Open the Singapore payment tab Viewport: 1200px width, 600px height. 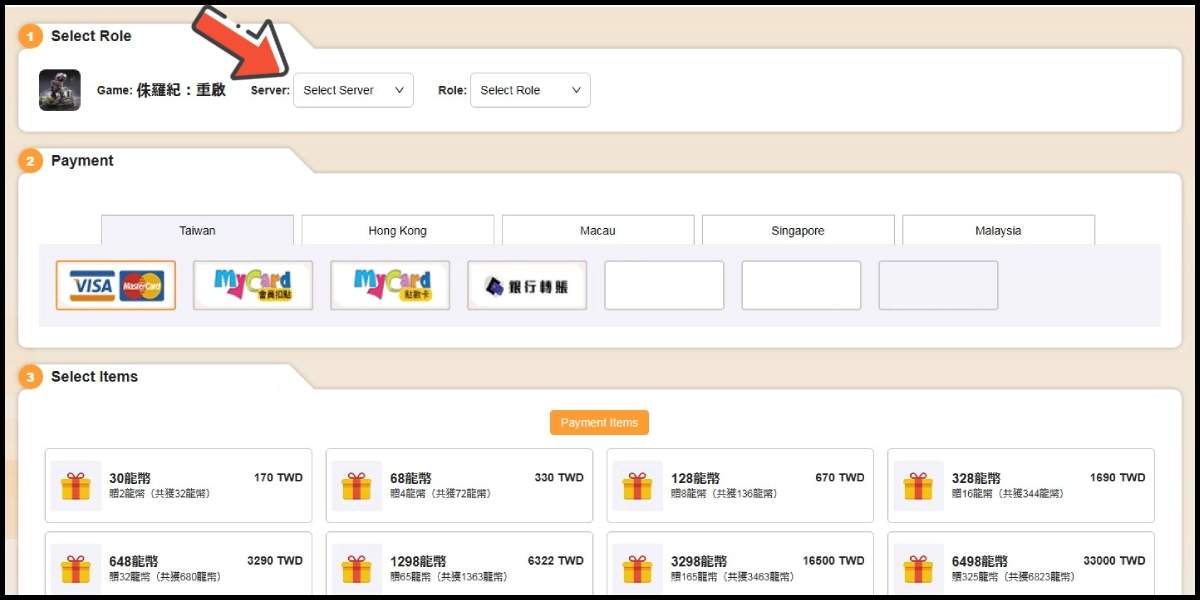pos(797,230)
